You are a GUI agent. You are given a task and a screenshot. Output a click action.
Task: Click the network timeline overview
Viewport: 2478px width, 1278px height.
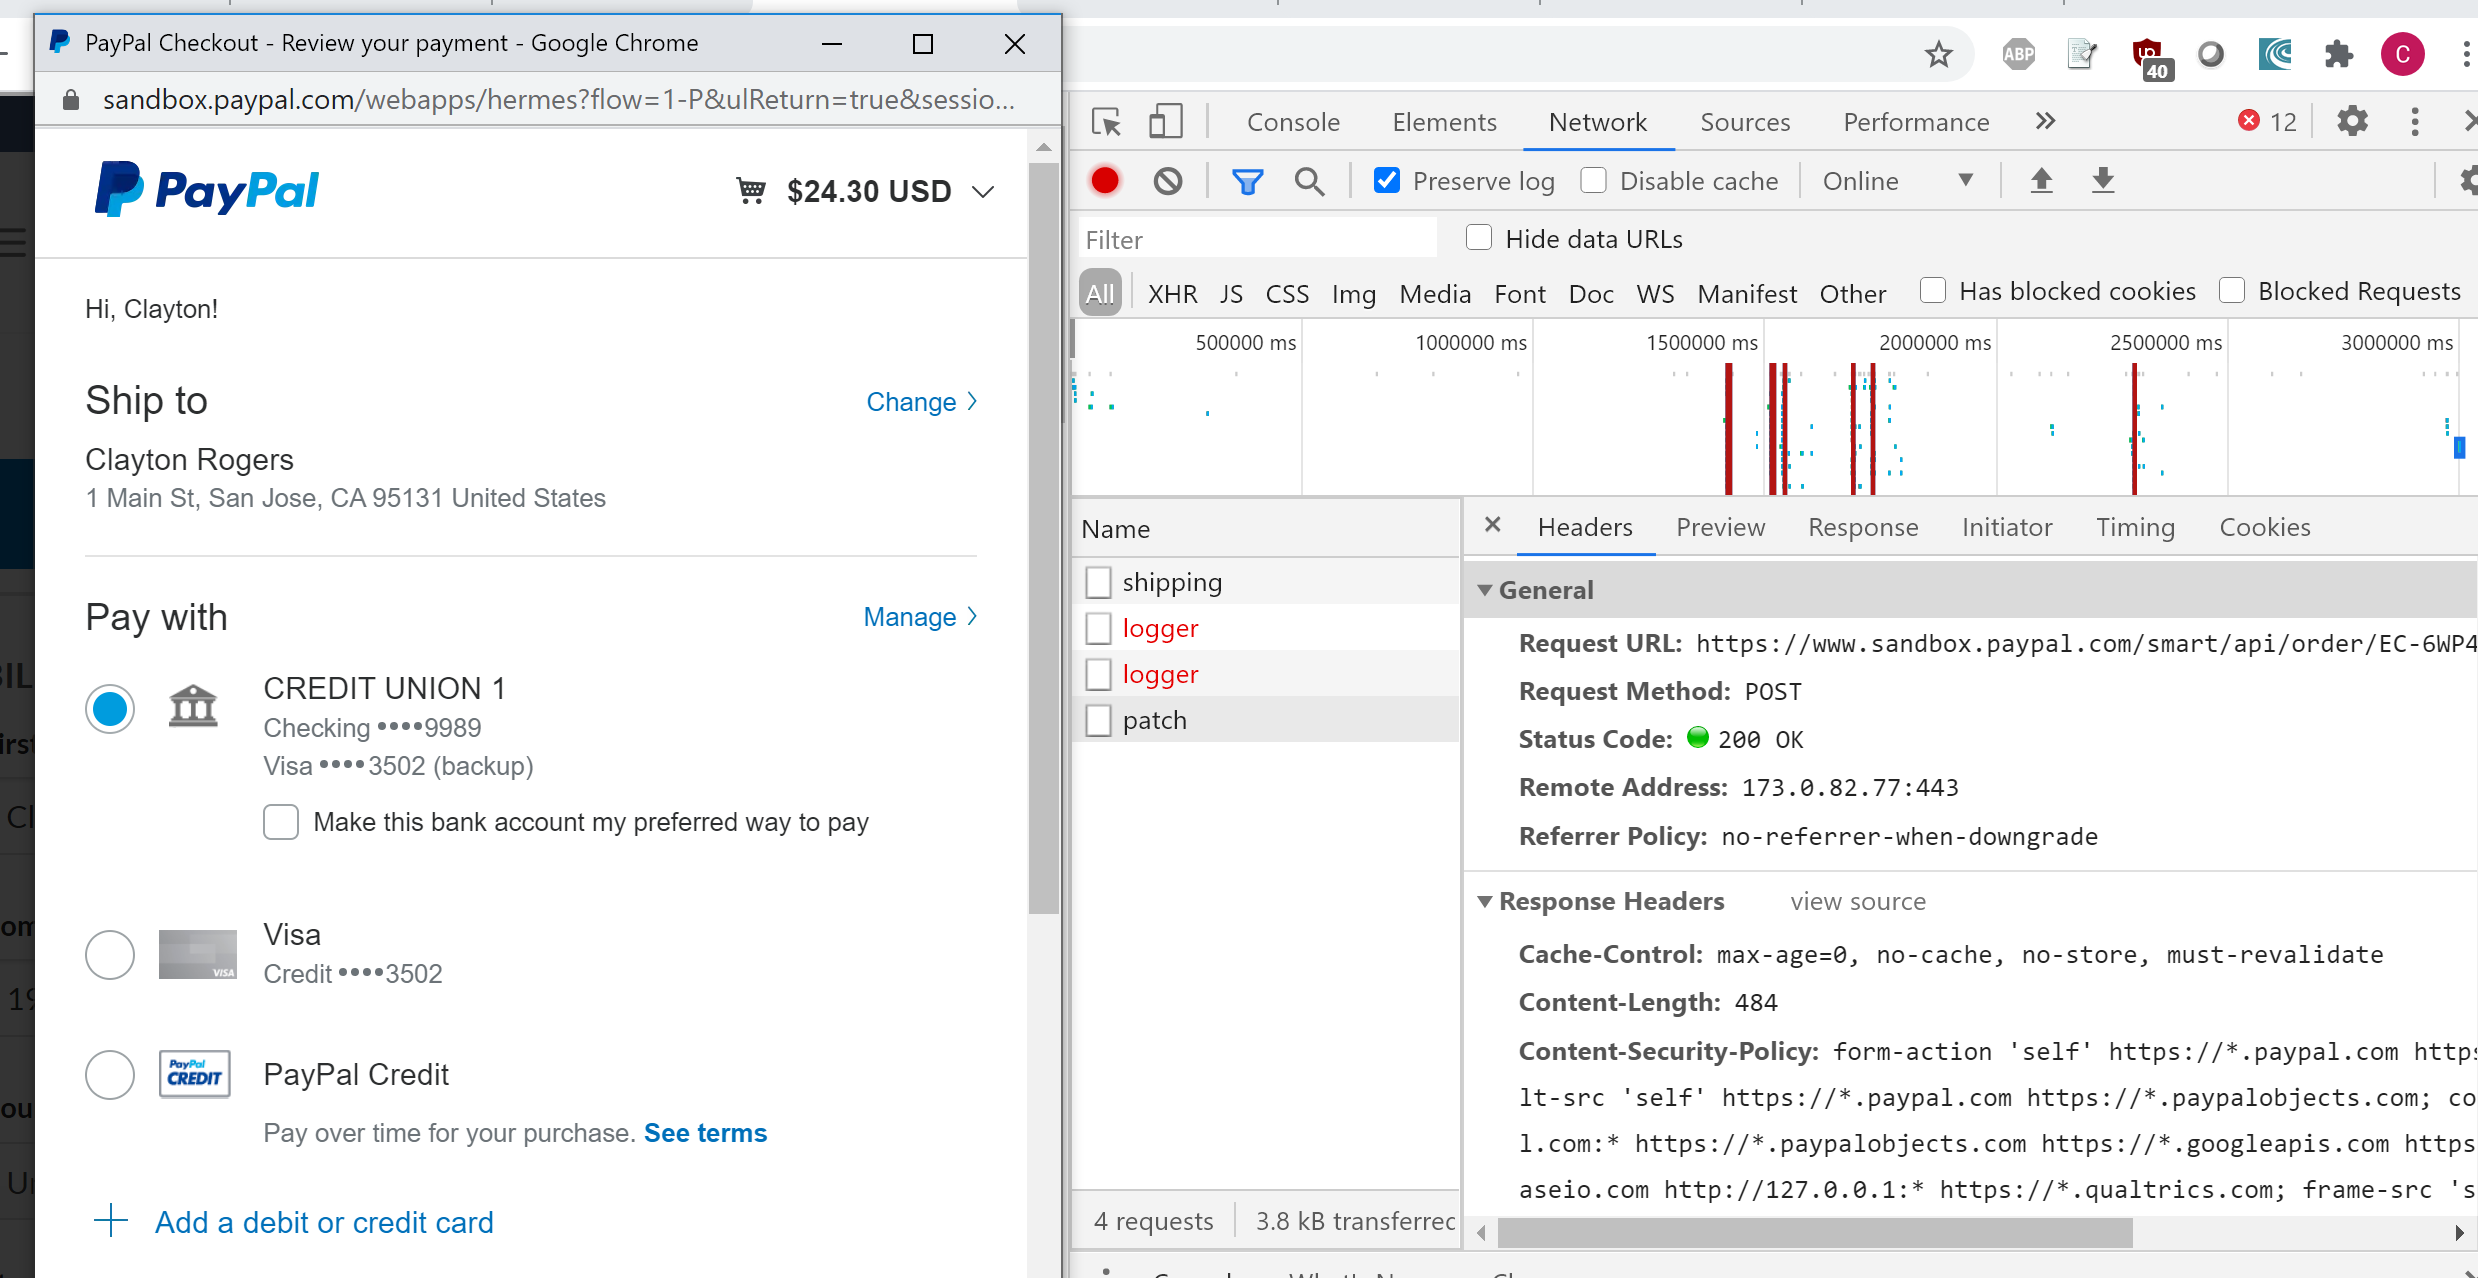pyautogui.click(x=1774, y=408)
